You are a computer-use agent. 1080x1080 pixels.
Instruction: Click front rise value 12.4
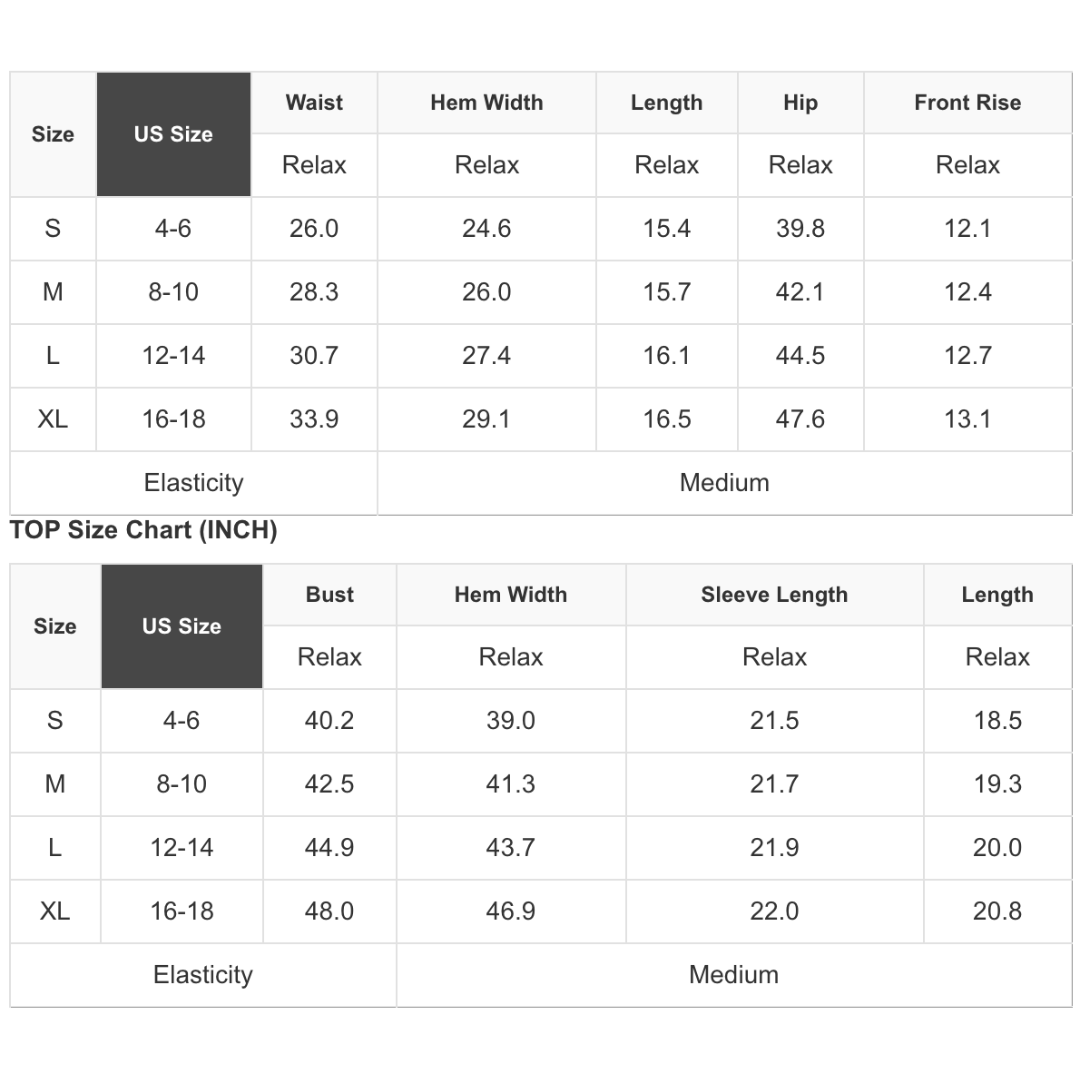[x=968, y=292]
